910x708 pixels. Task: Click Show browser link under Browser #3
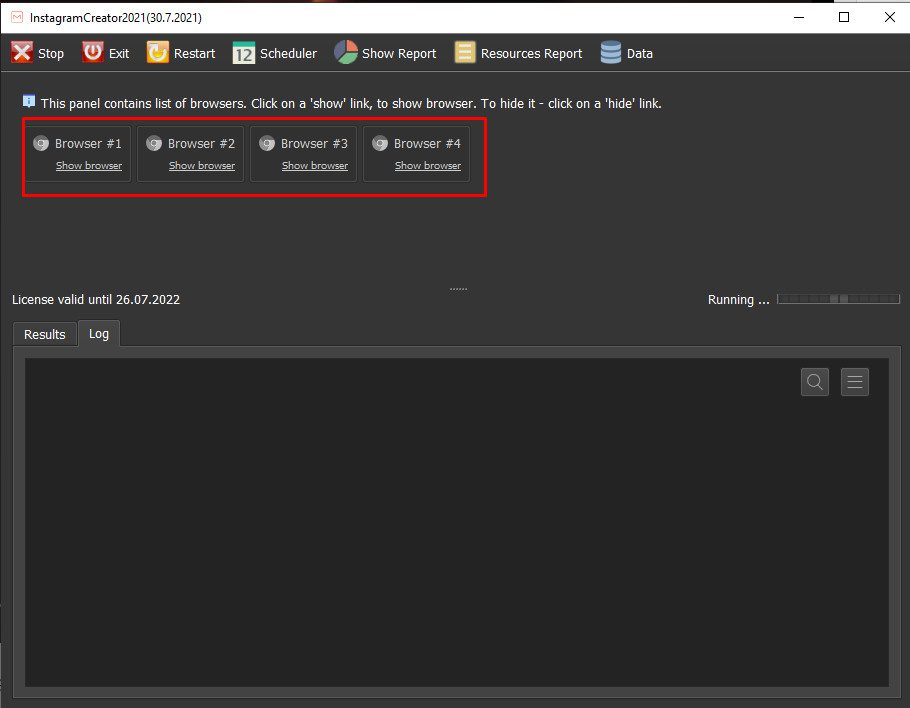click(x=315, y=166)
